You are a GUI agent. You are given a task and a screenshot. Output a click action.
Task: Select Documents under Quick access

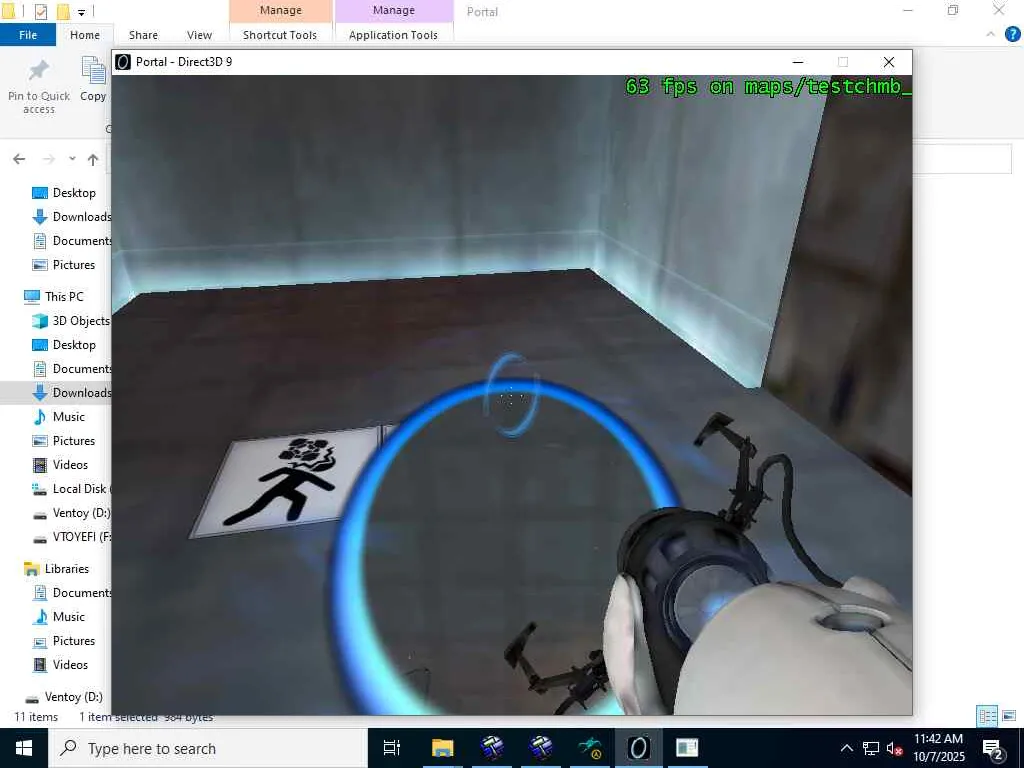[72, 241]
